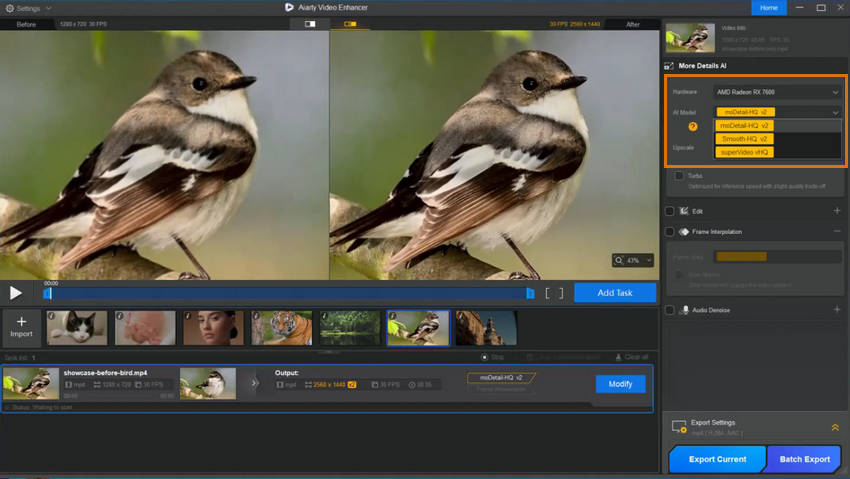Screen dimensions: 850x479
Task: Select the cat sample thumbnail
Action: pos(77,328)
